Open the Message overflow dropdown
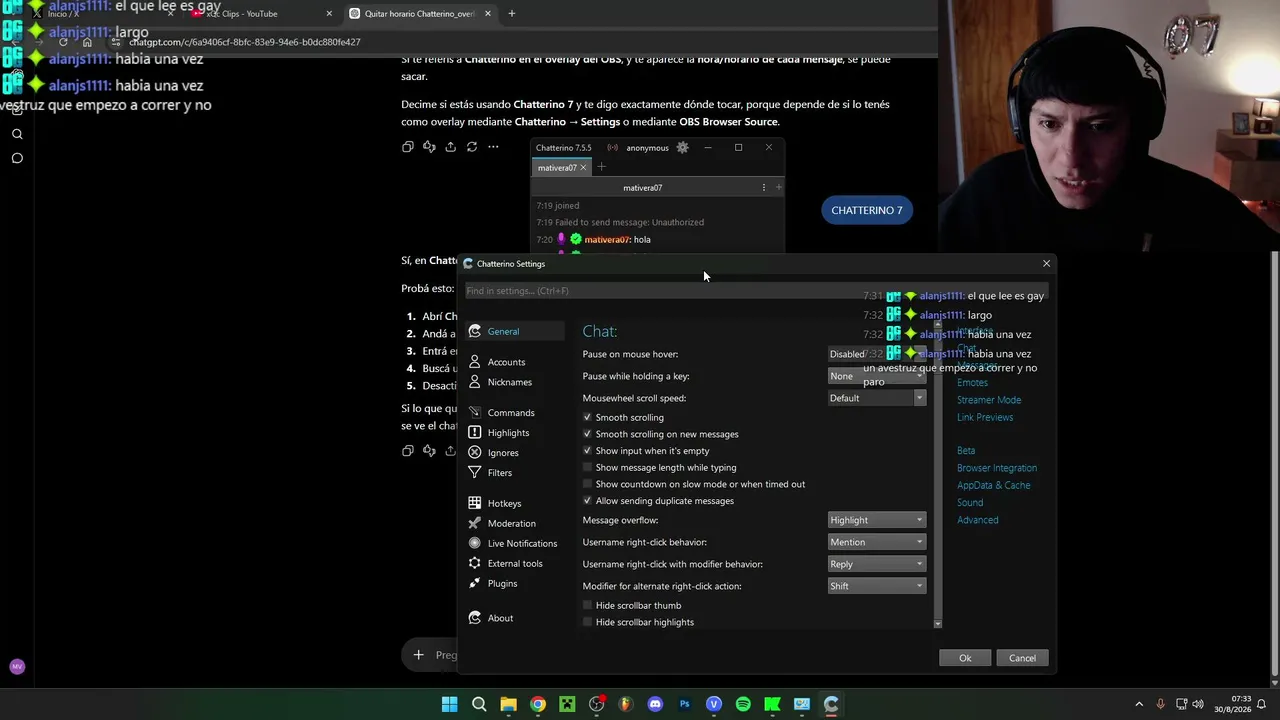1280x720 pixels. coord(877,520)
